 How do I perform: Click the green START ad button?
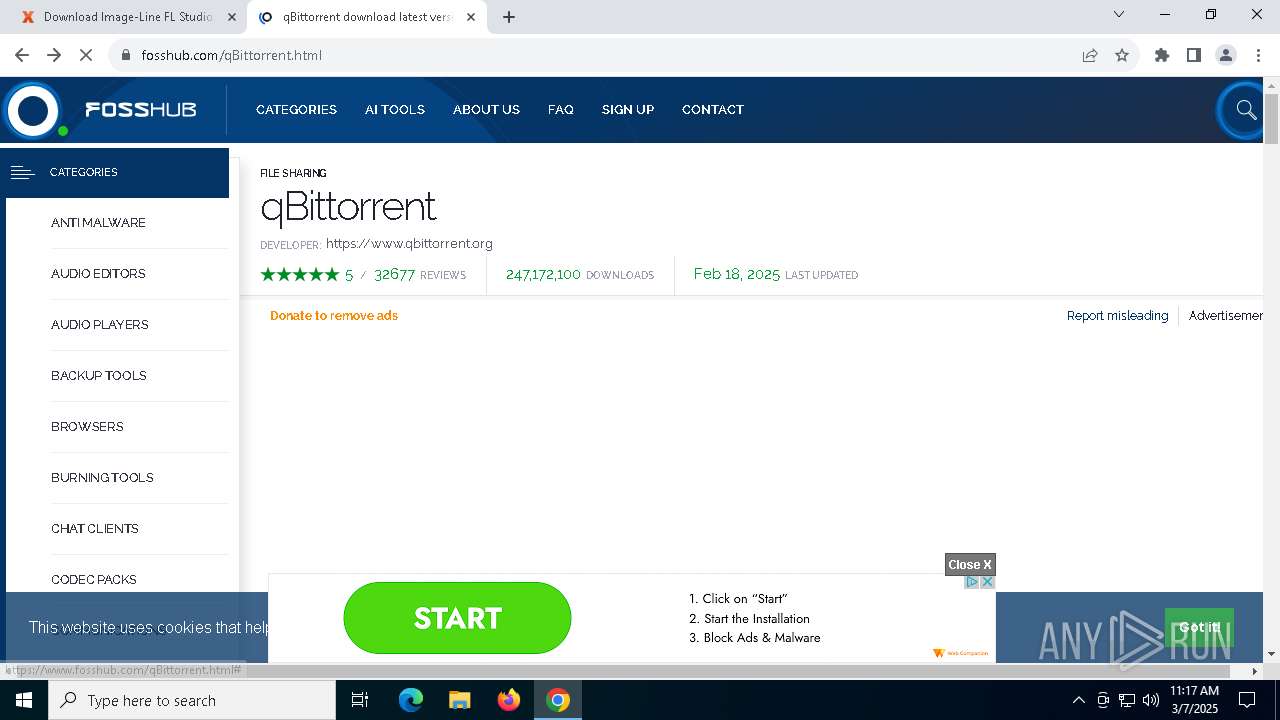(x=457, y=618)
